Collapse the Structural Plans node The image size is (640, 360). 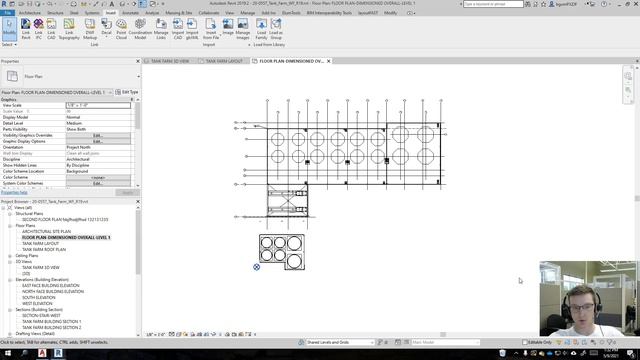click(x=10, y=214)
